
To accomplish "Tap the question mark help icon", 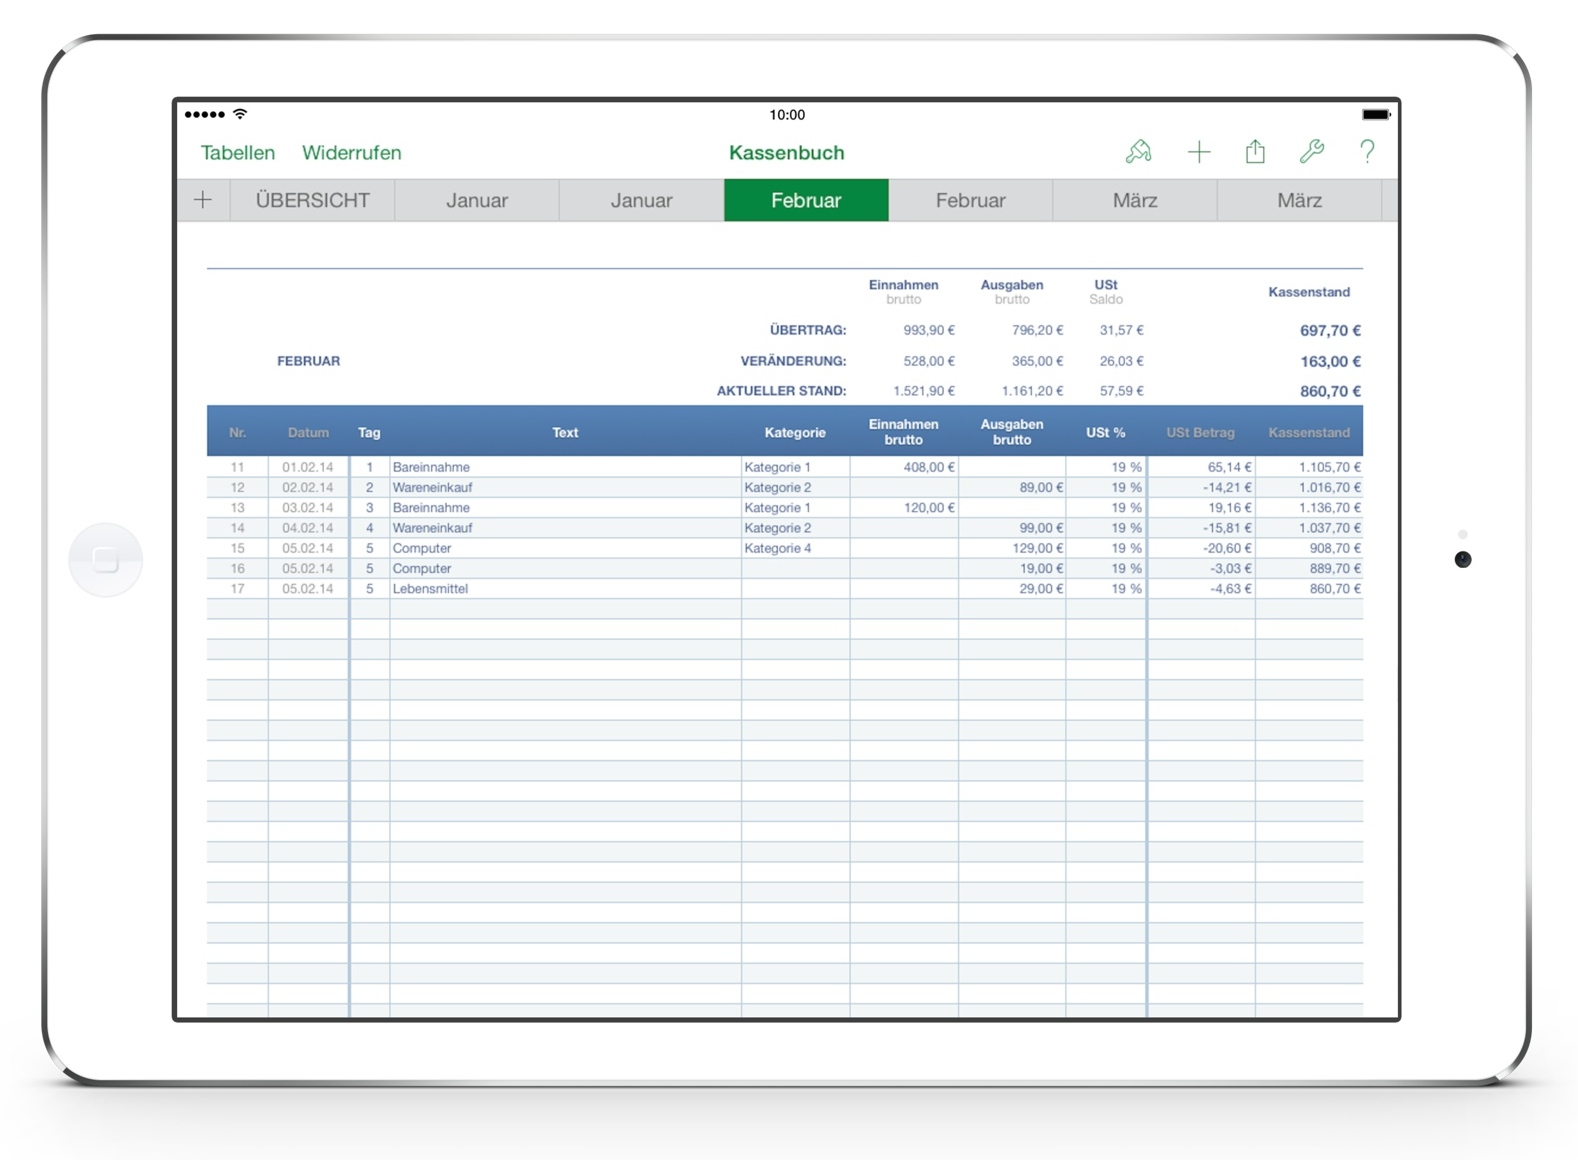I will point(1367,152).
